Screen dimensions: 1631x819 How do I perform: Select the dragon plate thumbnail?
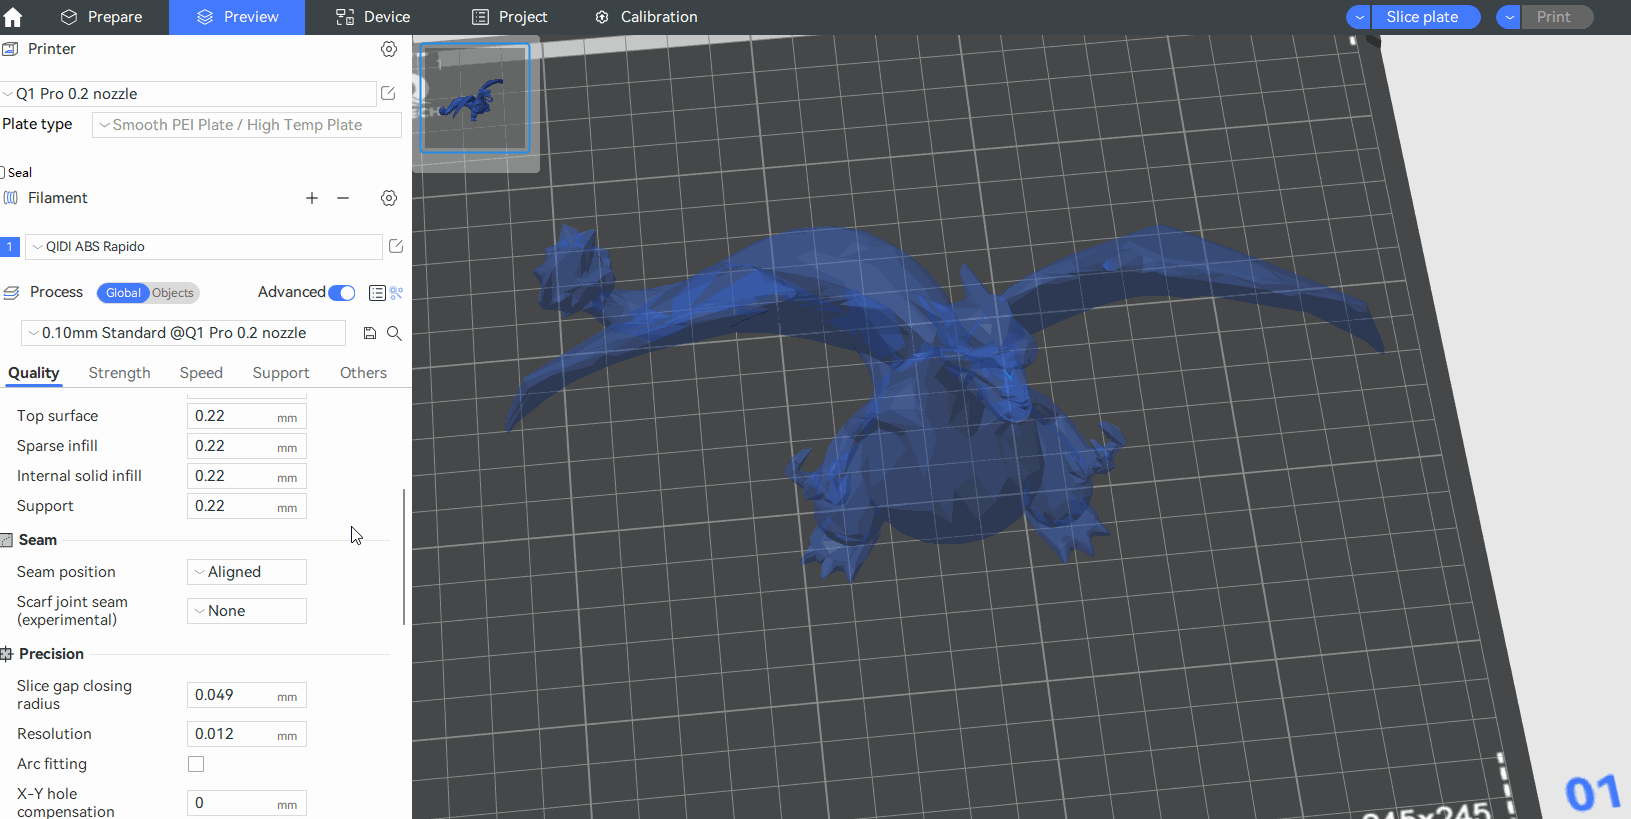point(475,99)
